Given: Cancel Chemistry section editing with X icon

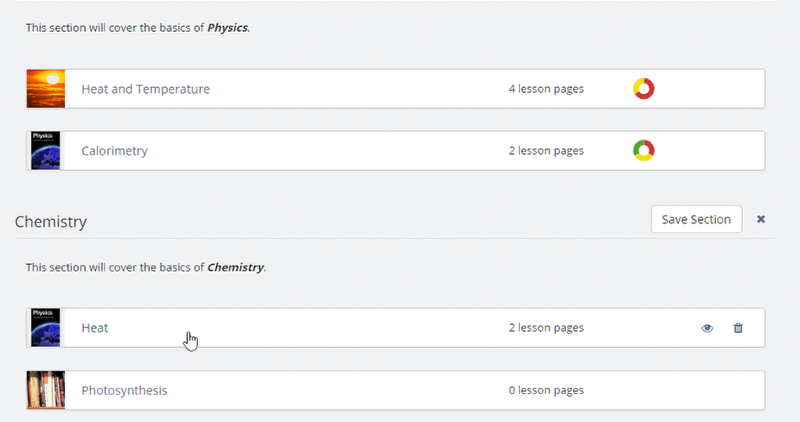Looking at the screenshot, I should (x=761, y=219).
